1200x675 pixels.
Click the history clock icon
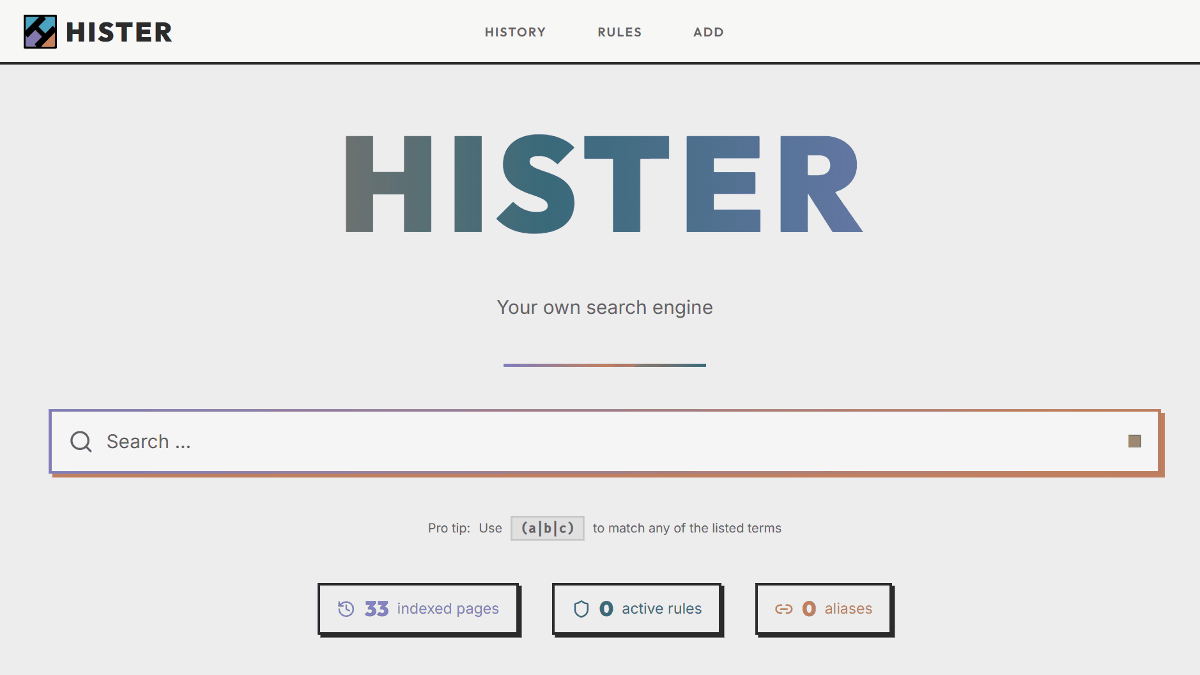click(346, 609)
